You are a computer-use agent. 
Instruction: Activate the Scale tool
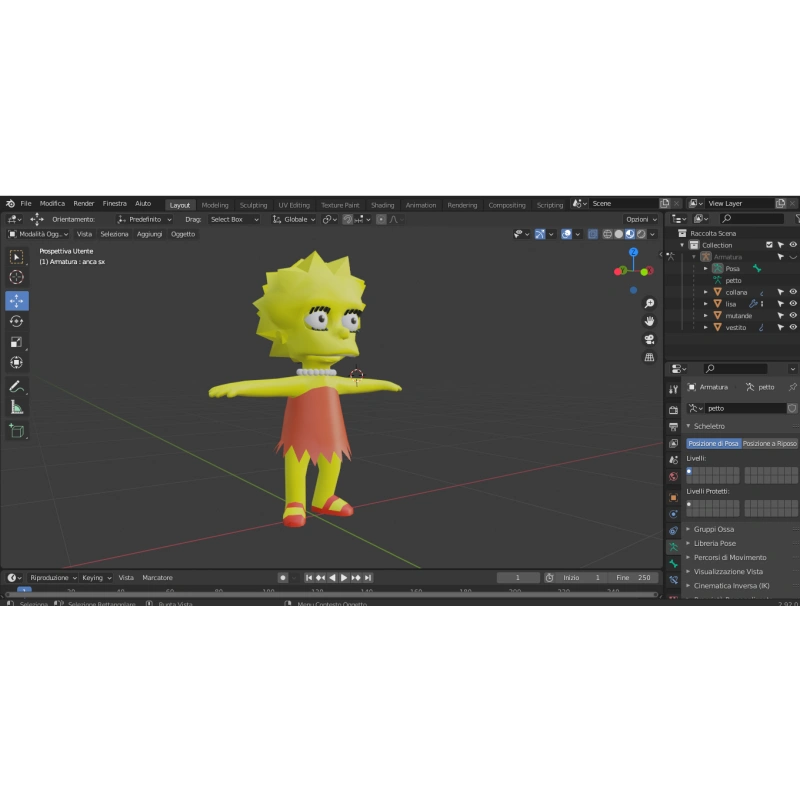[17, 342]
